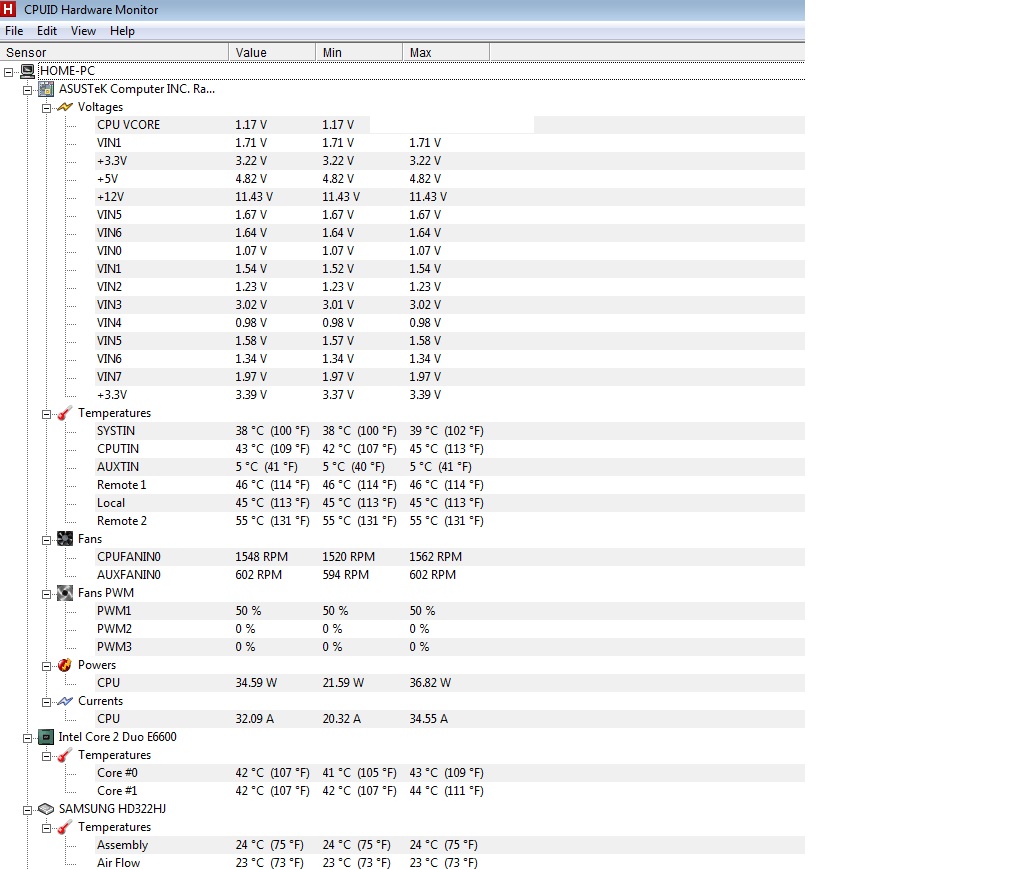Select the VIN2 voltage row

click(x=449, y=287)
